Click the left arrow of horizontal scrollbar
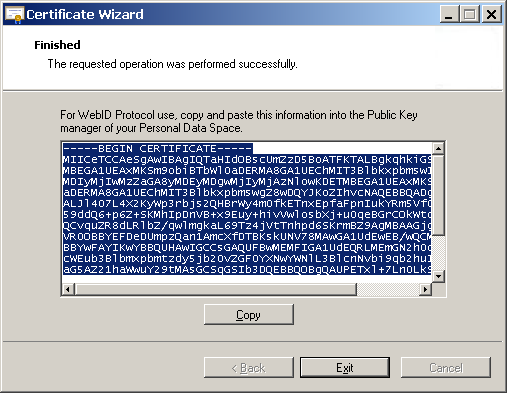 pos(68,289)
